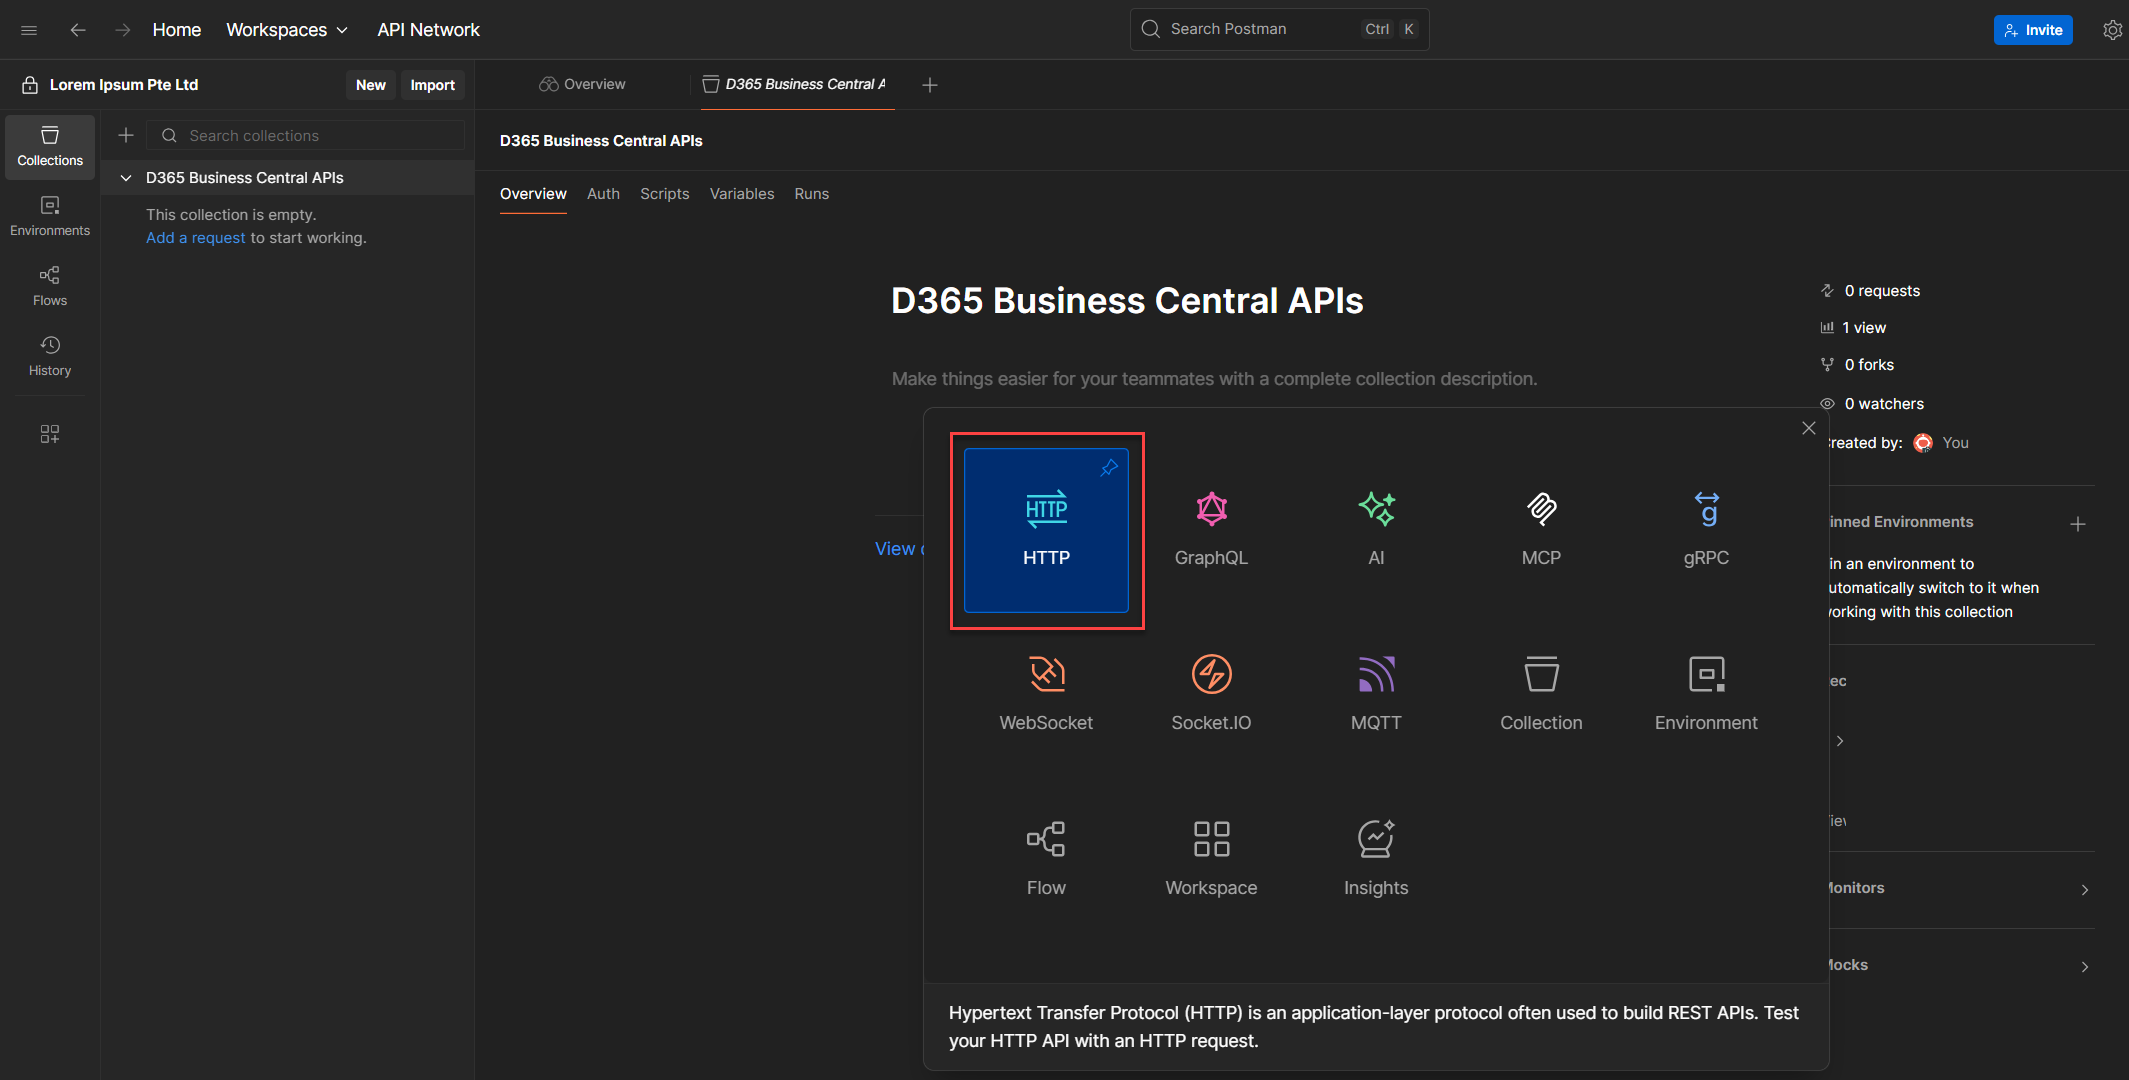
Task: Toggle the pin on the HTTP tile
Action: (x=1109, y=468)
